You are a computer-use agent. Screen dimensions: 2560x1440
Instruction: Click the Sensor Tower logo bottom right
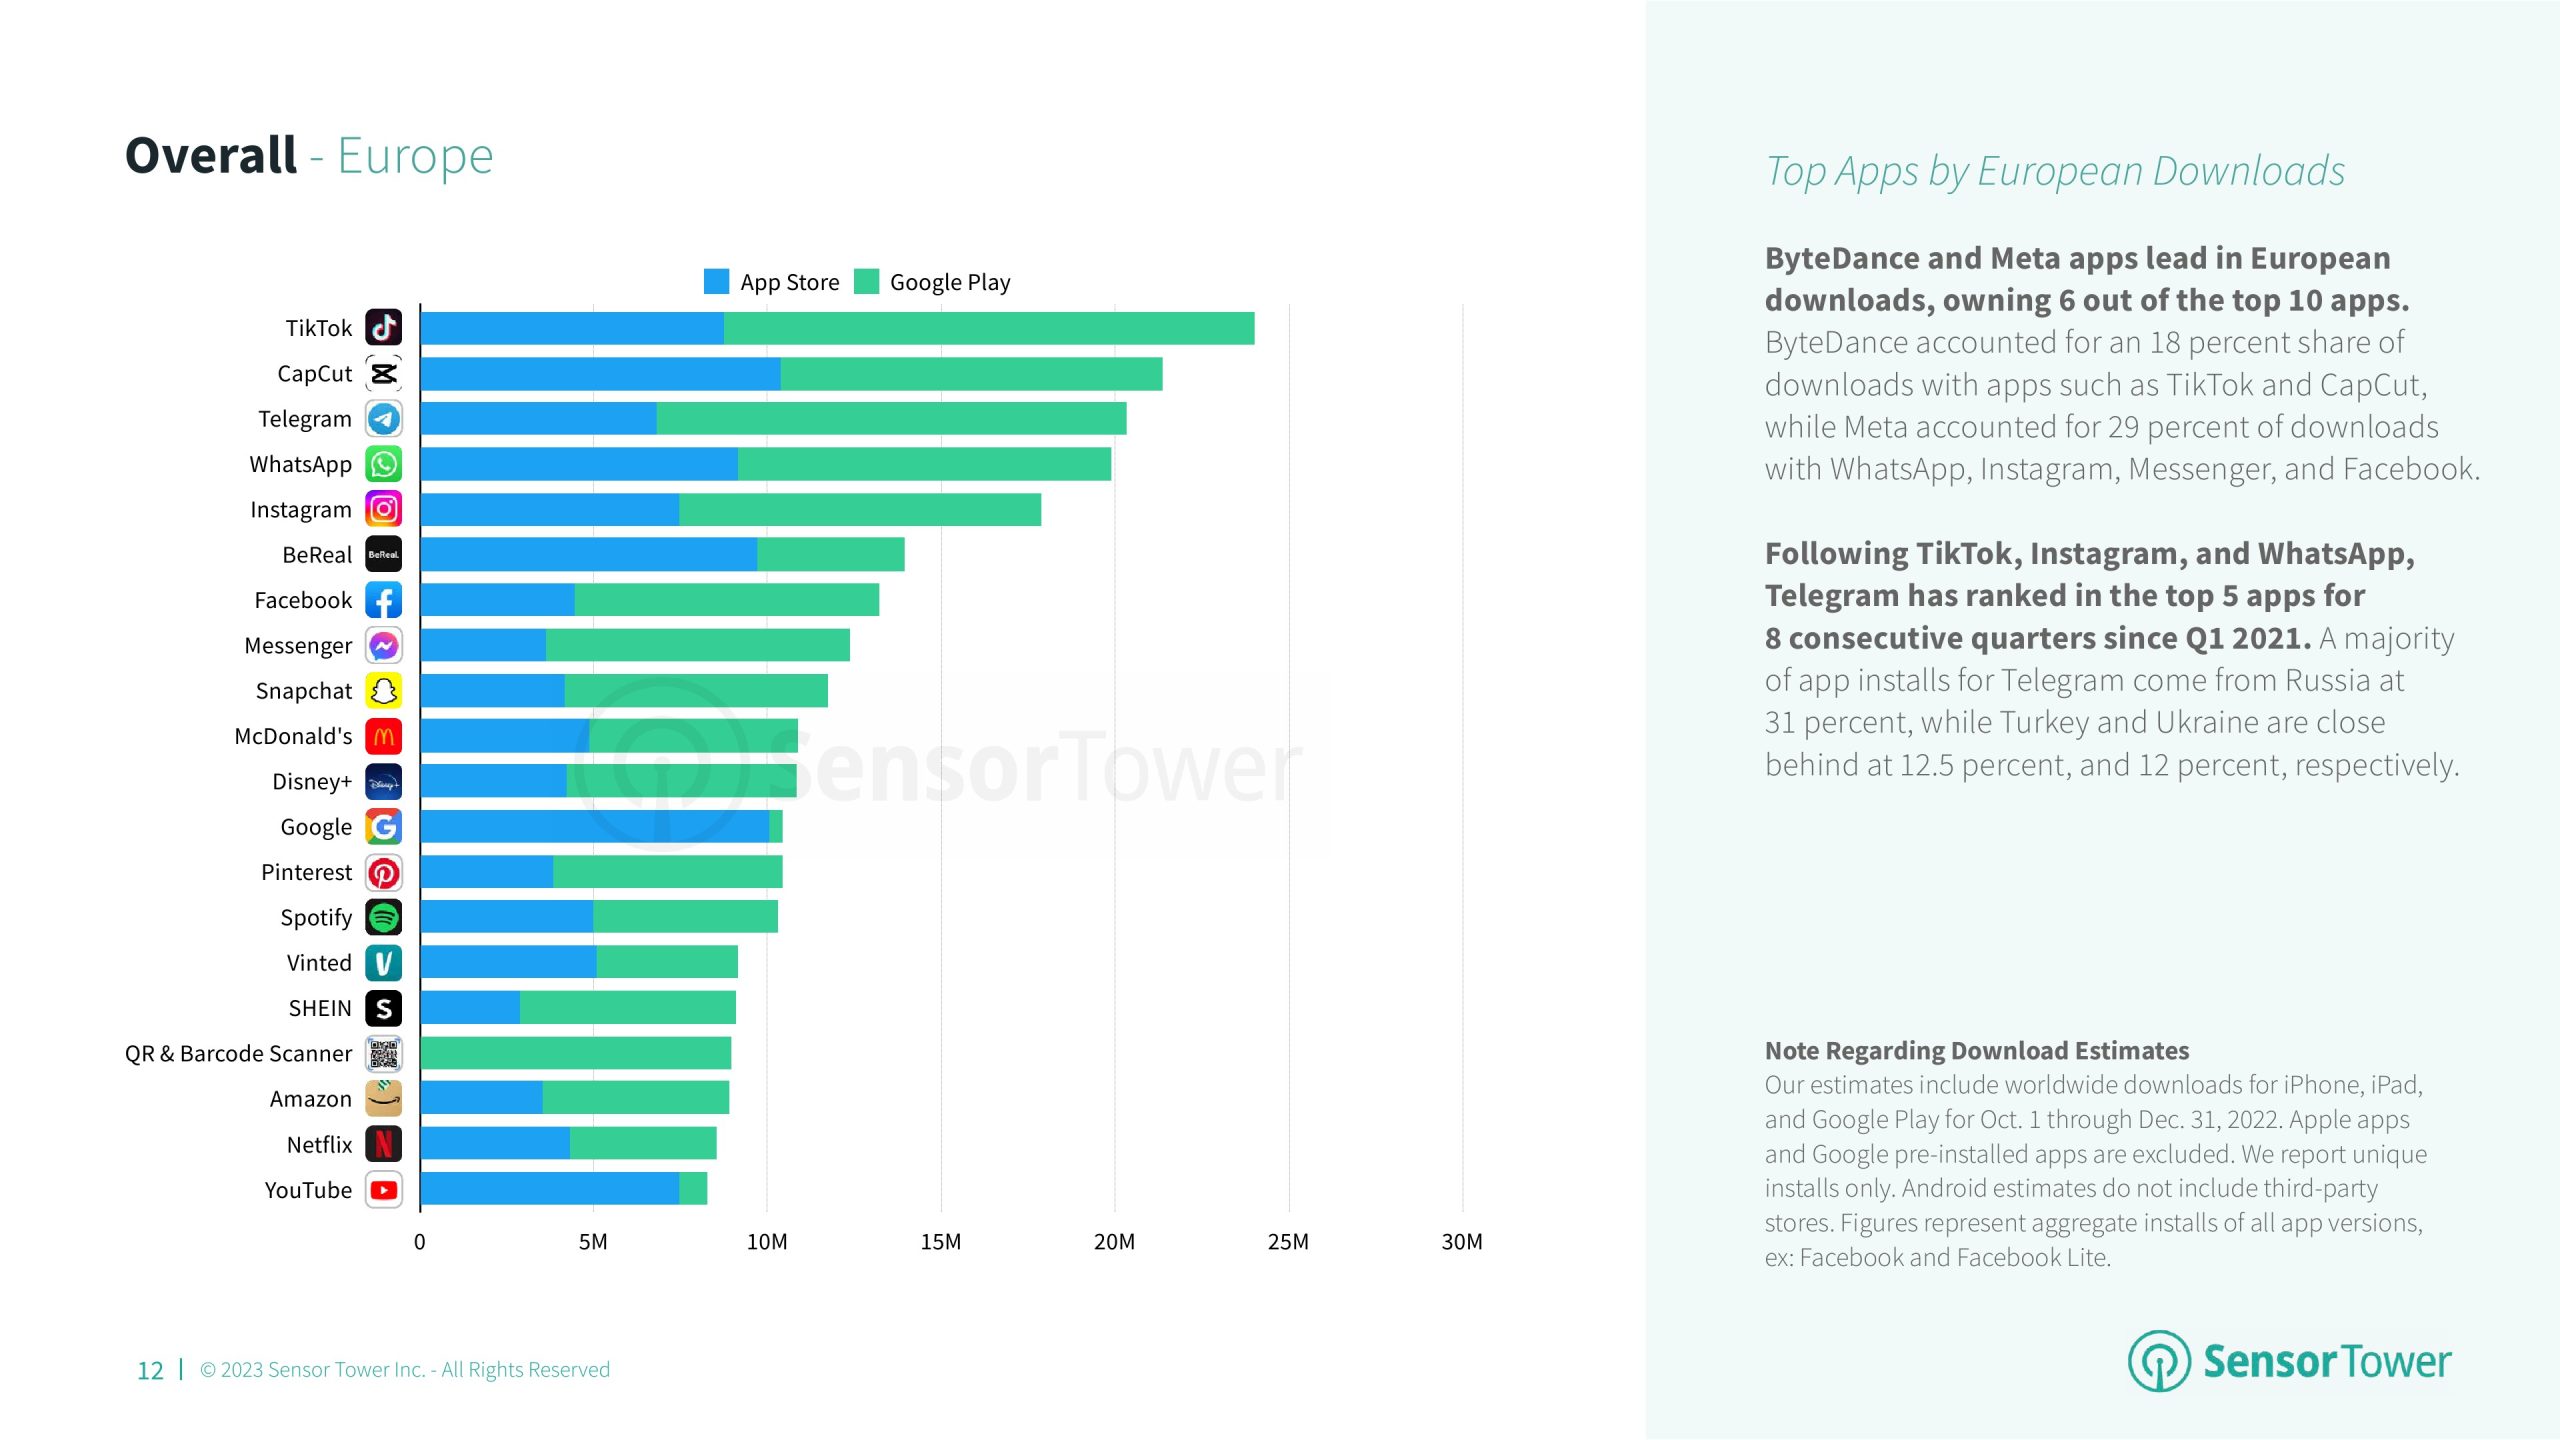coord(2289,1361)
